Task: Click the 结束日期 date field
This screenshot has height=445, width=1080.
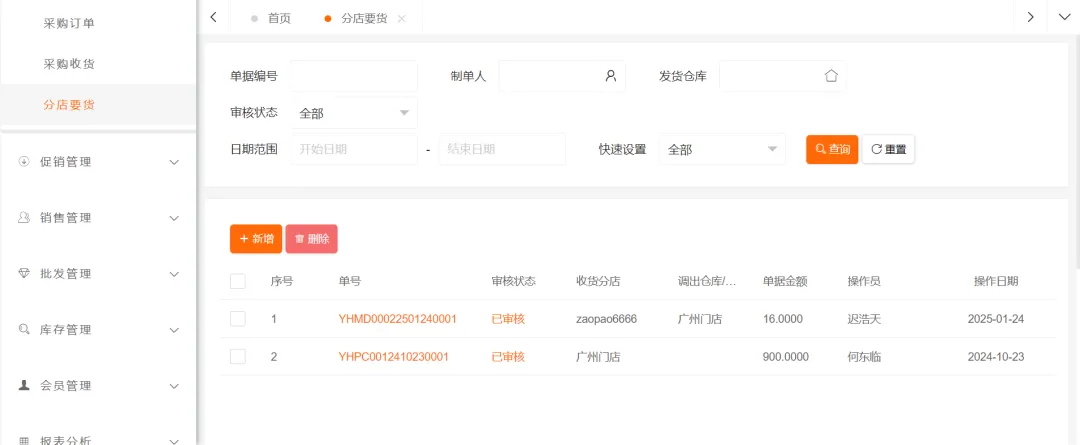Action: point(502,149)
